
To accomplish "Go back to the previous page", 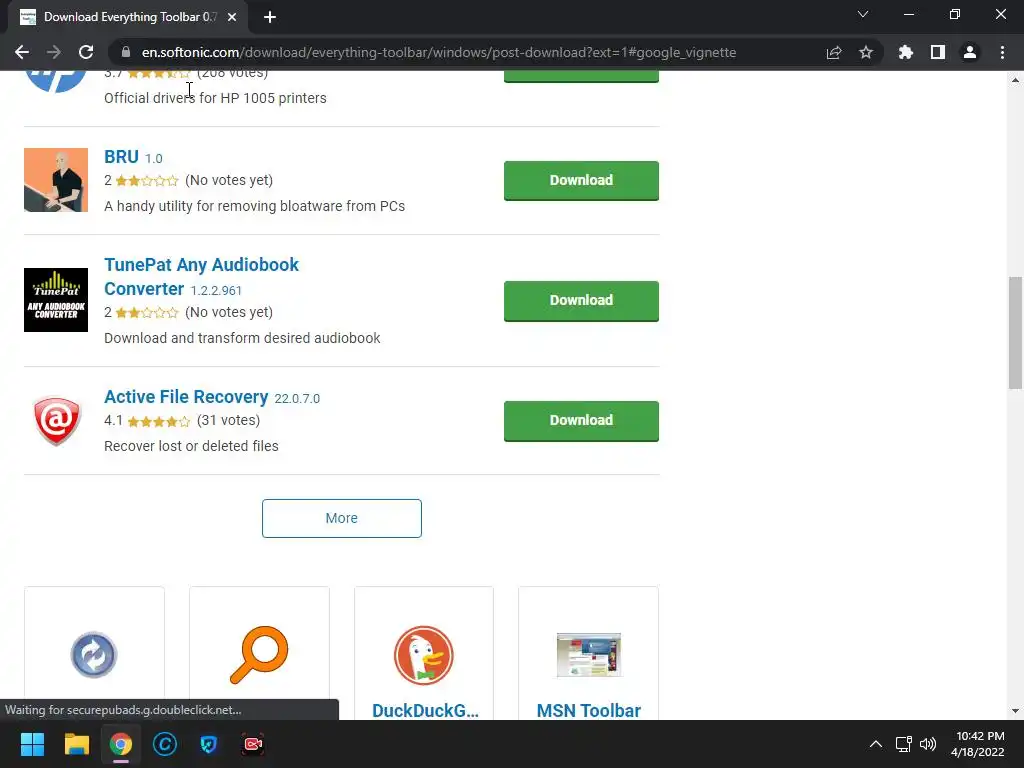I will coord(22,52).
